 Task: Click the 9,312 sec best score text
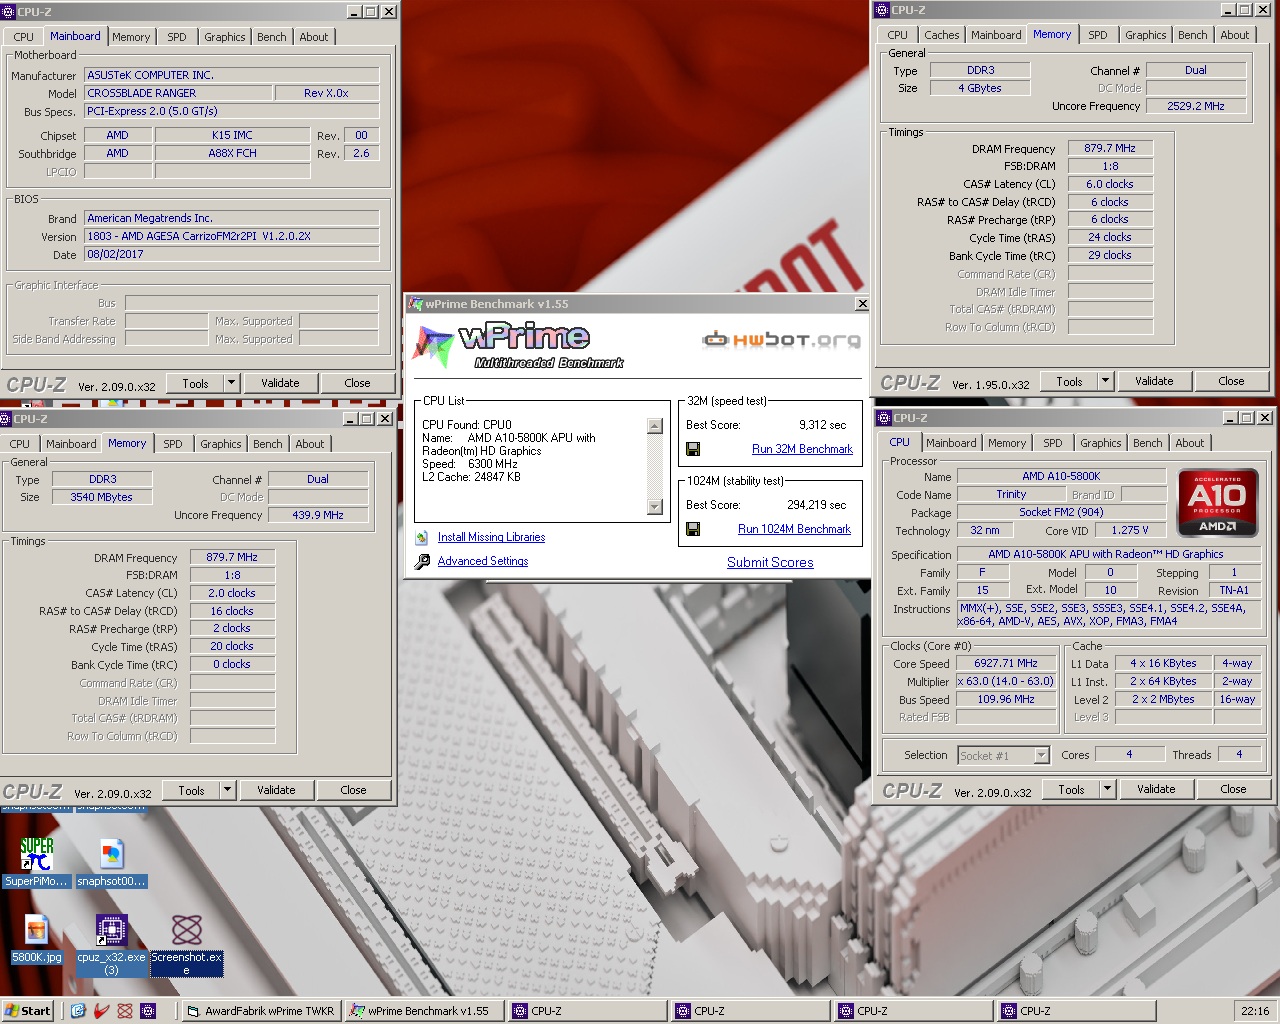(x=822, y=425)
